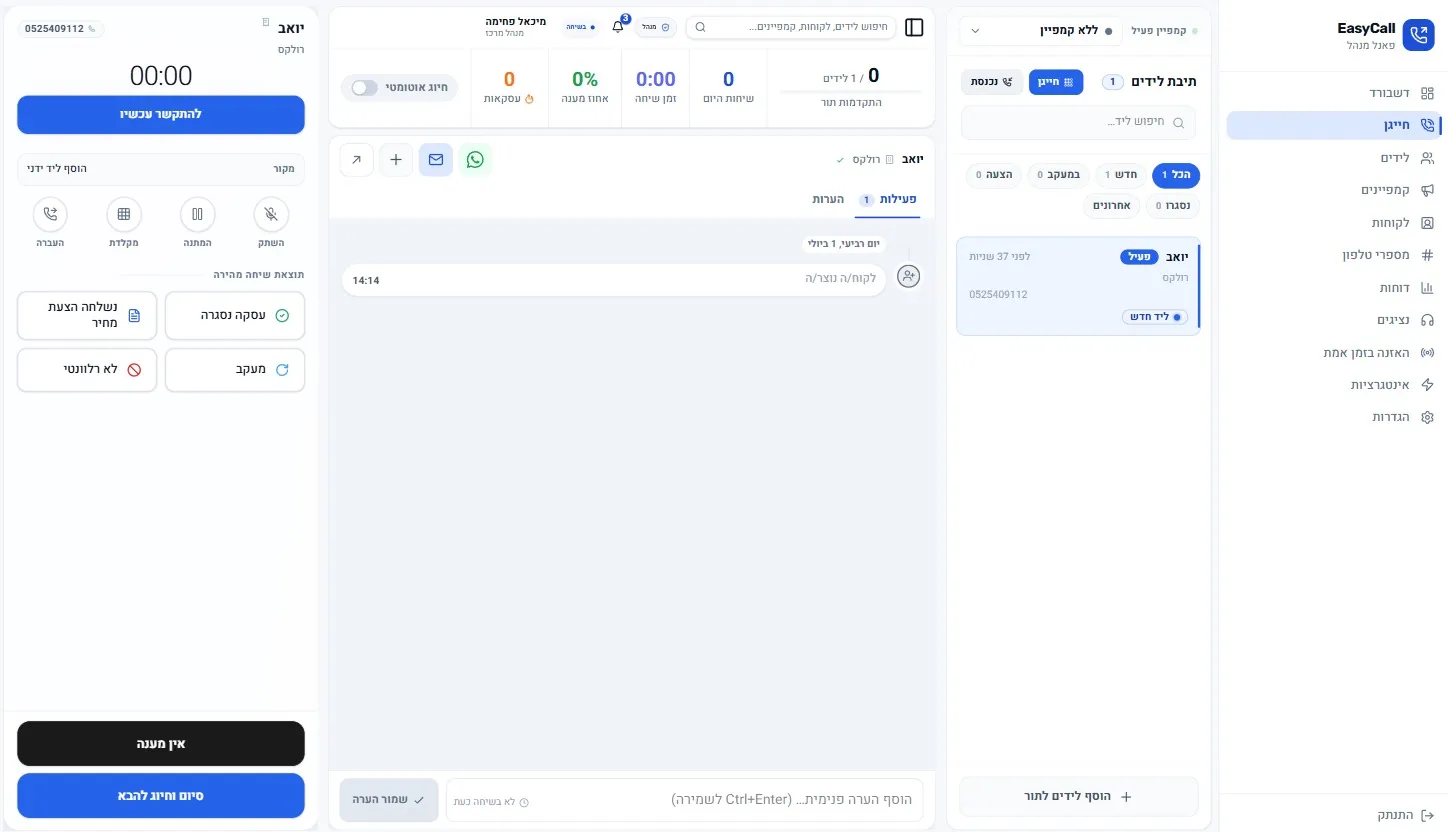The height and width of the screenshot is (832, 1448).
Task: Put call on hold with המתנה icon
Action: (197, 214)
